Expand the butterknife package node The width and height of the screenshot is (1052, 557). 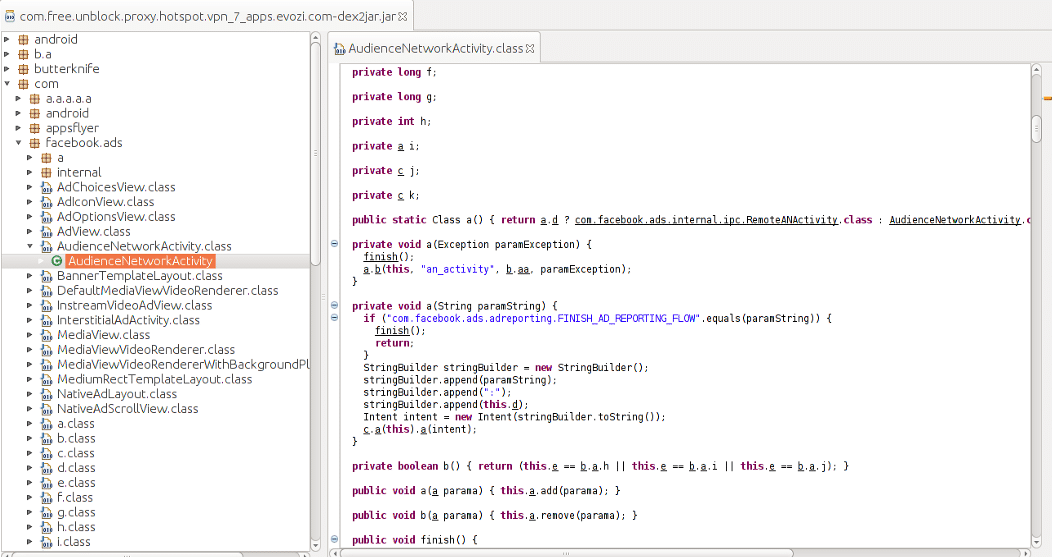(x=7, y=69)
